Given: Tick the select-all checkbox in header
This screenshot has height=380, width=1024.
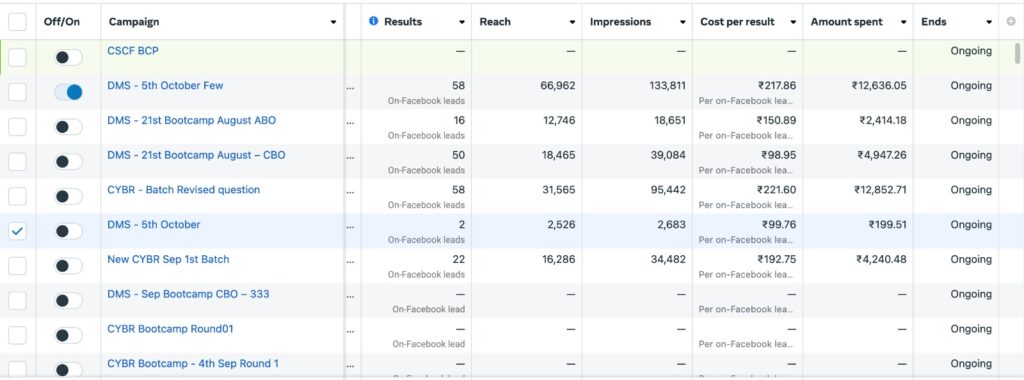Looking at the screenshot, I should [18, 22].
